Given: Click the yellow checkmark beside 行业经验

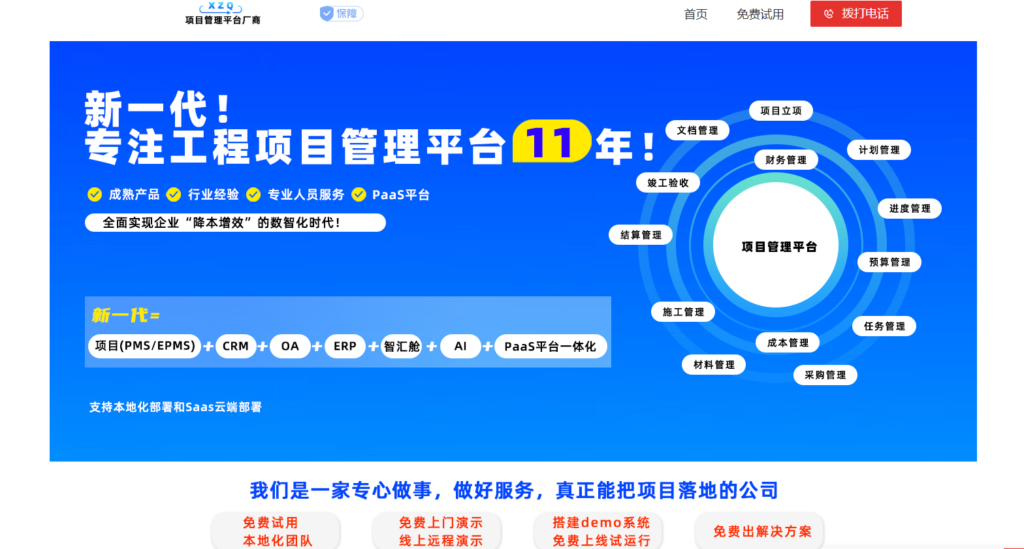Looking at the screenshot, I should [x=174, y=195].
